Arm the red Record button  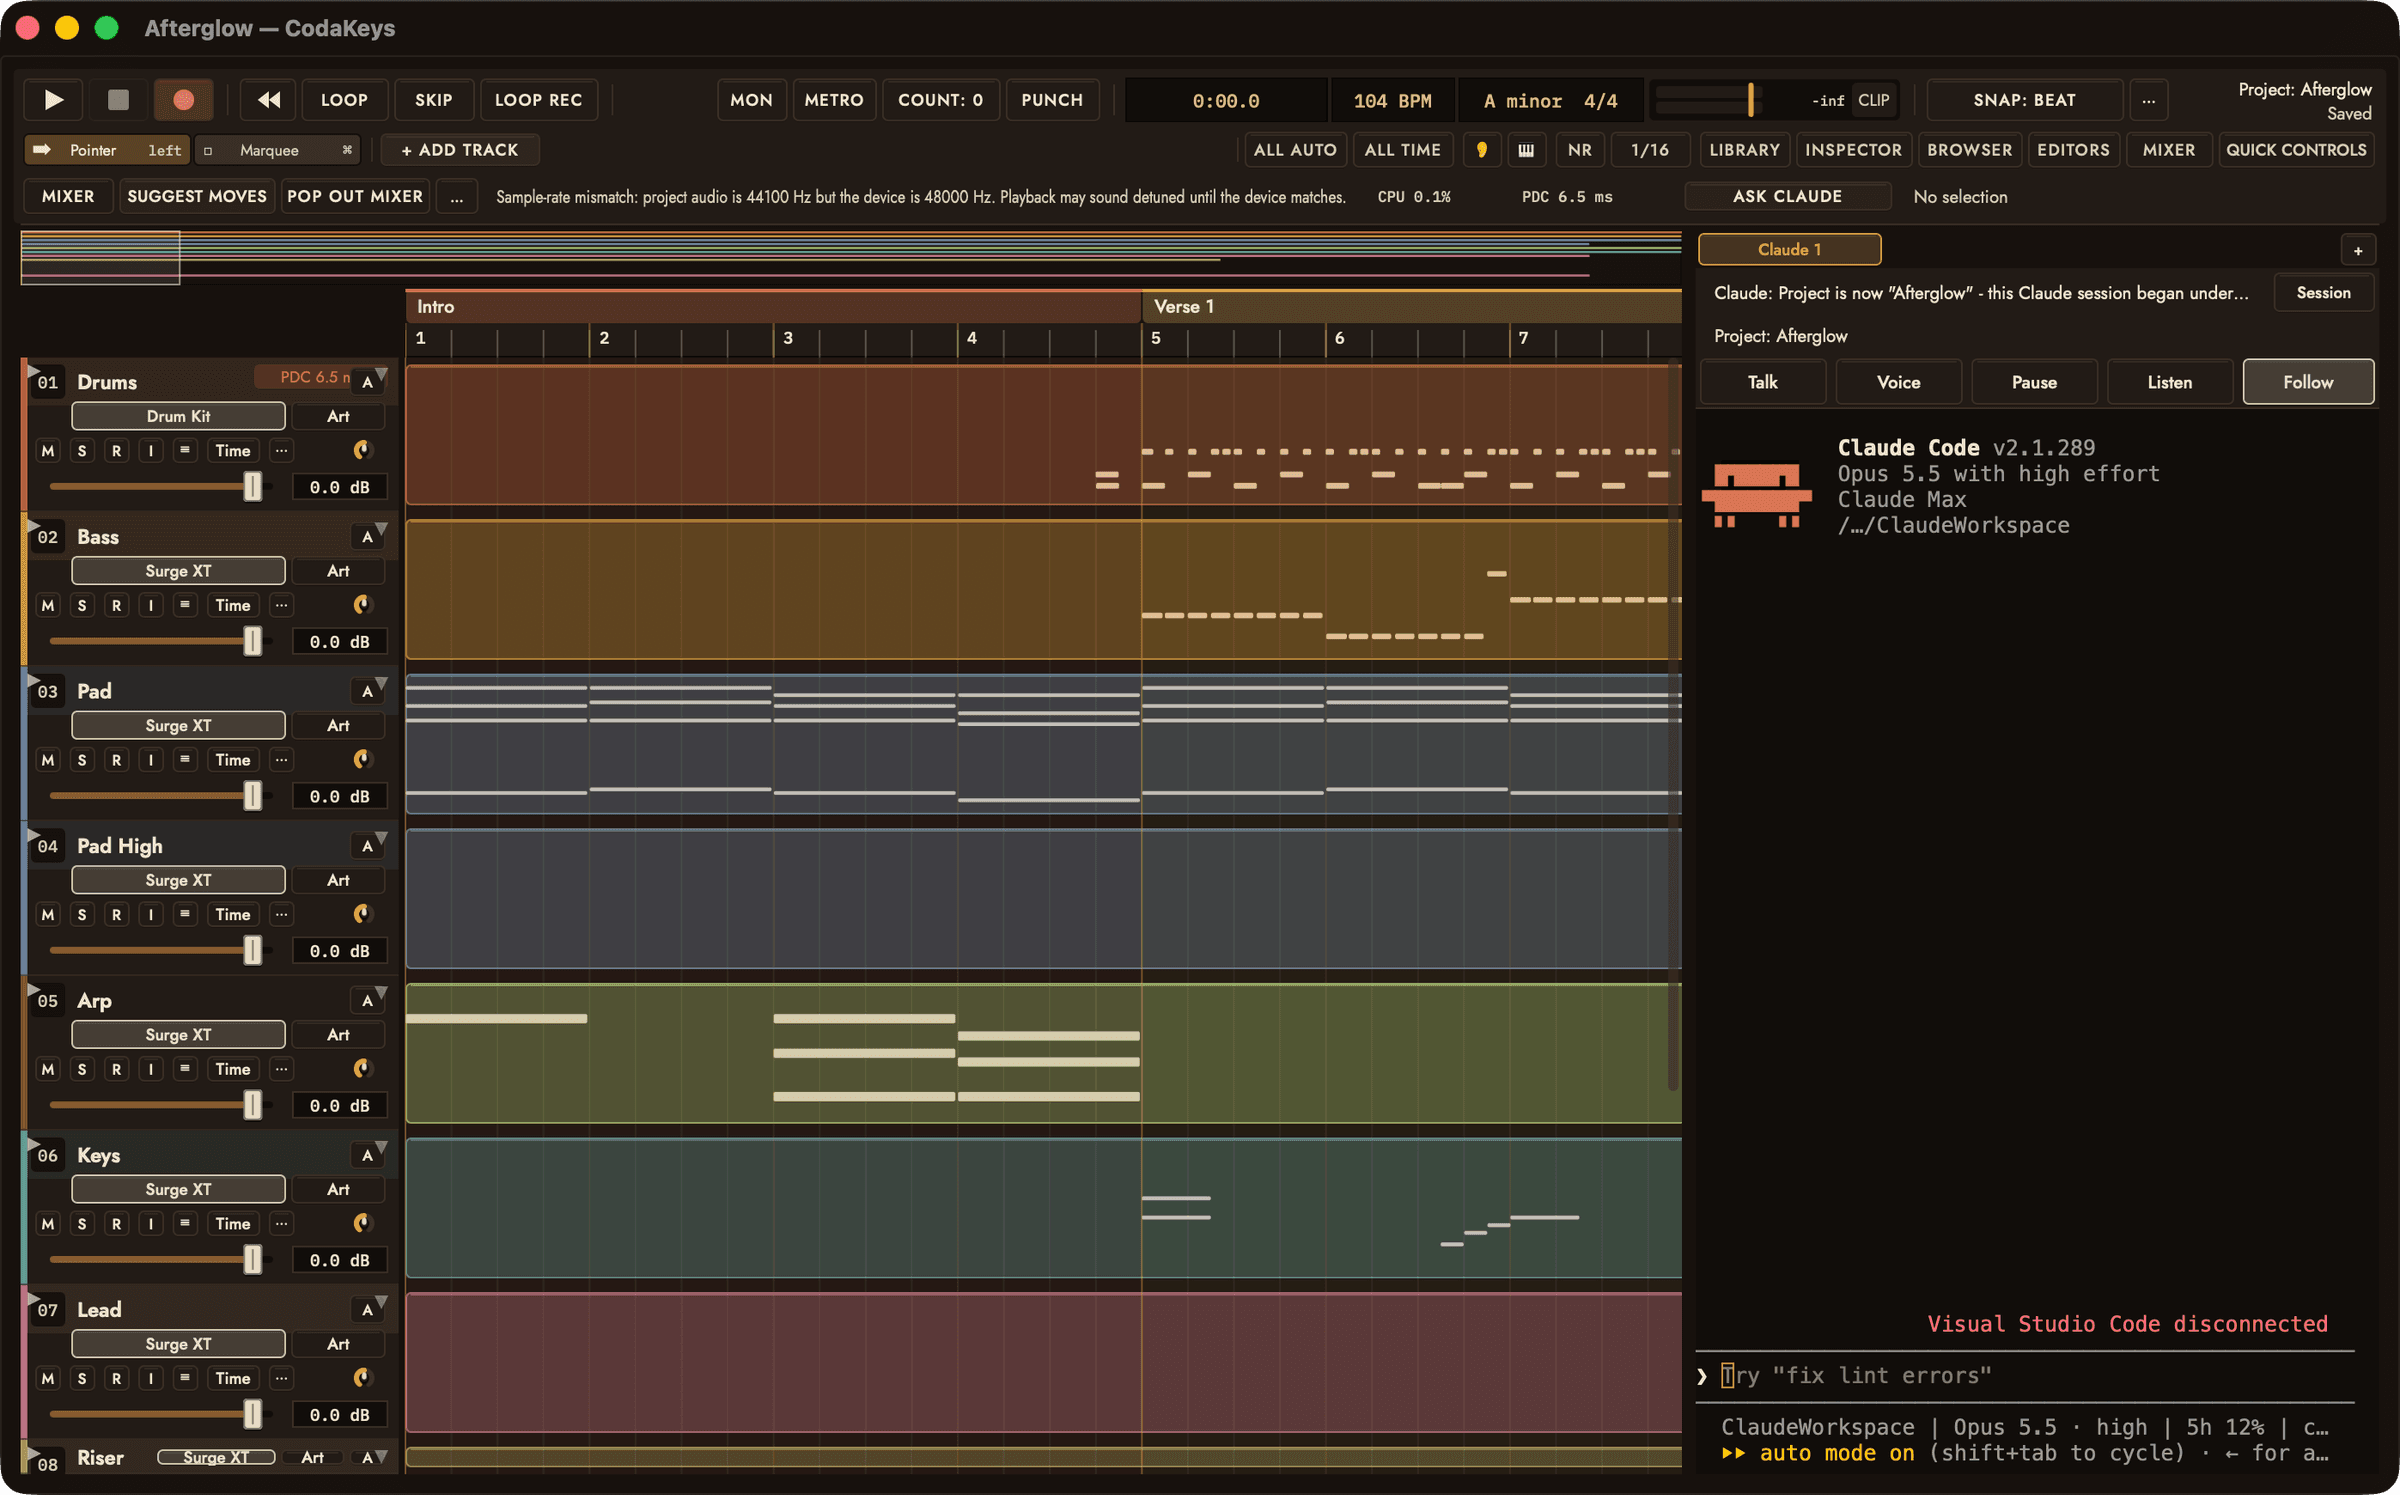coord(183,100)
